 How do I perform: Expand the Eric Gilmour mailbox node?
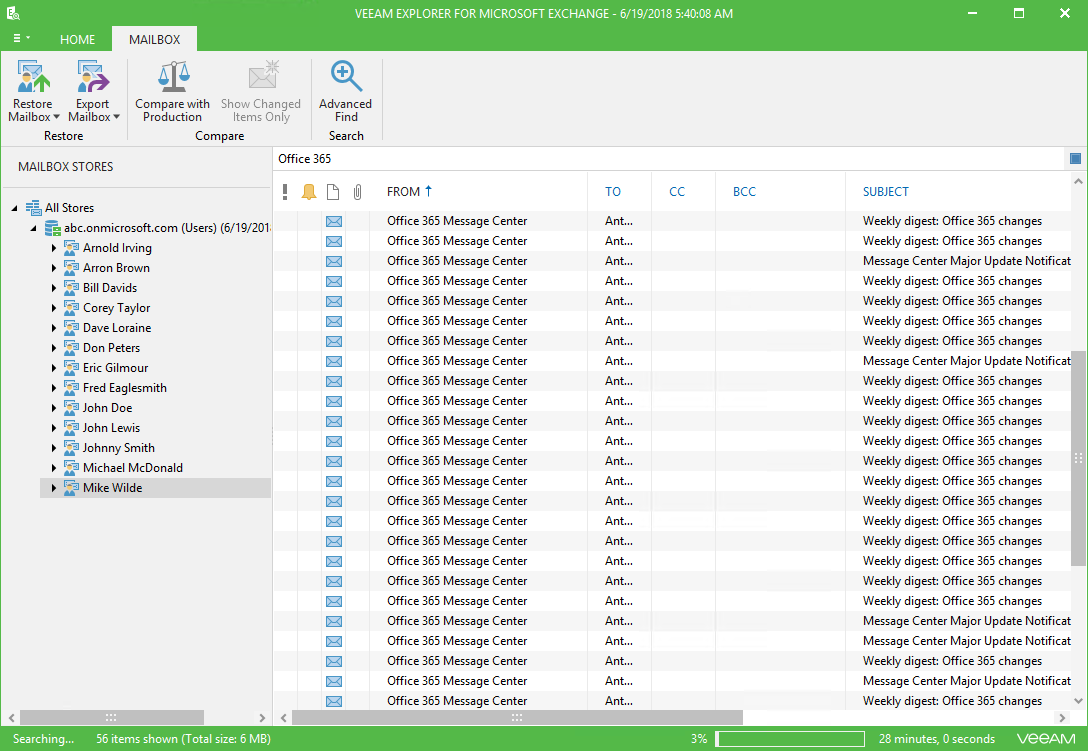(x=53, y=368)
